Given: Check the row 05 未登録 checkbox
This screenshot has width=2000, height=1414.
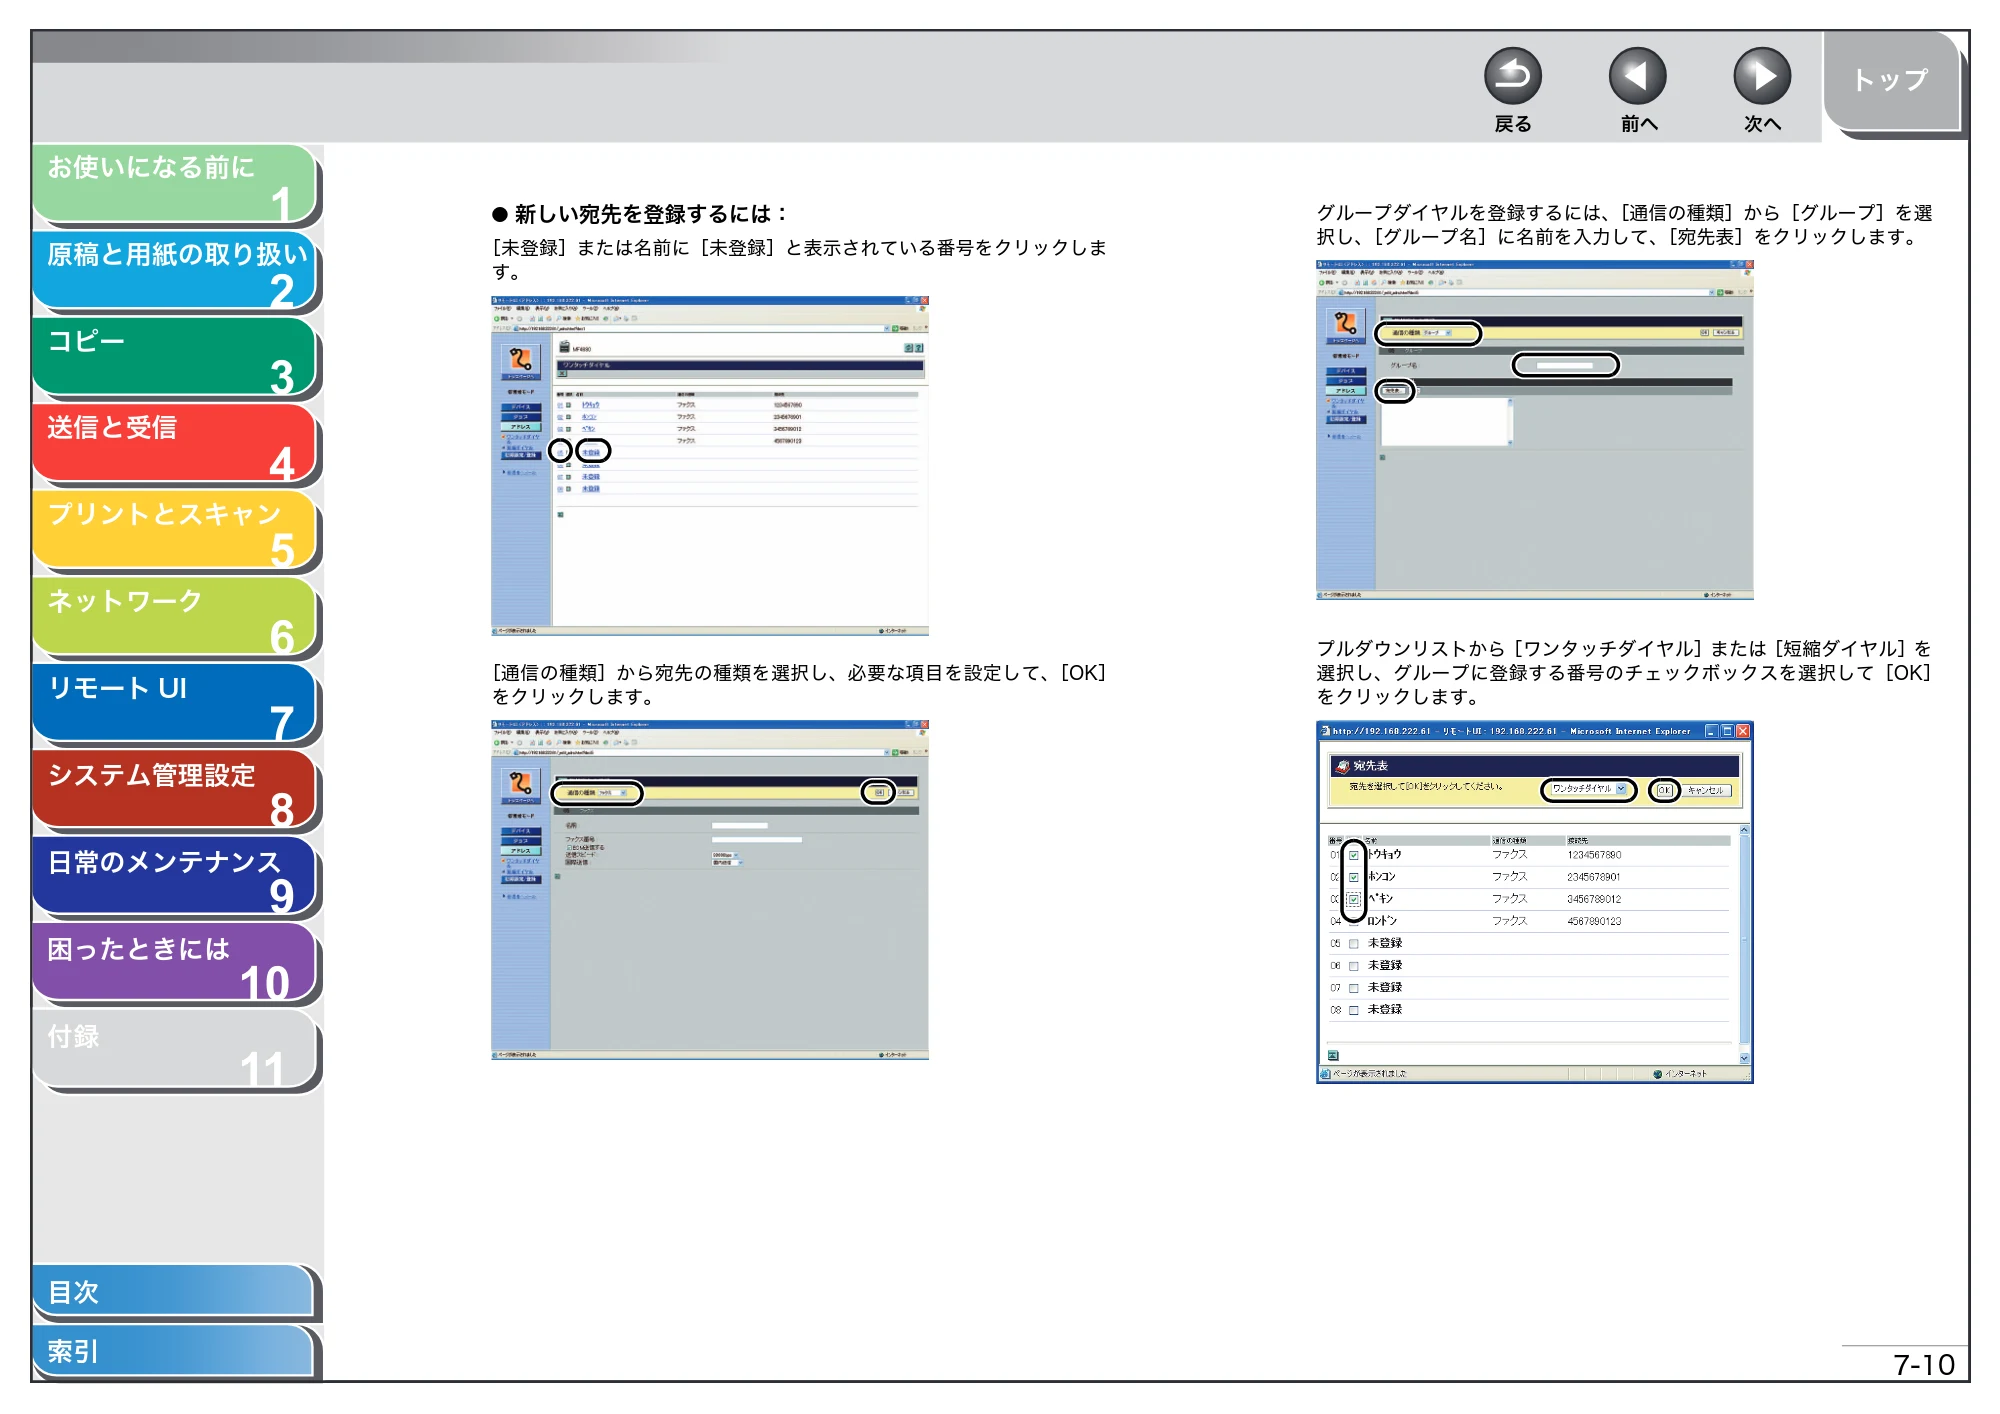Looking at the screenshot, I should pyautogui.click(x=1354, y=943).
